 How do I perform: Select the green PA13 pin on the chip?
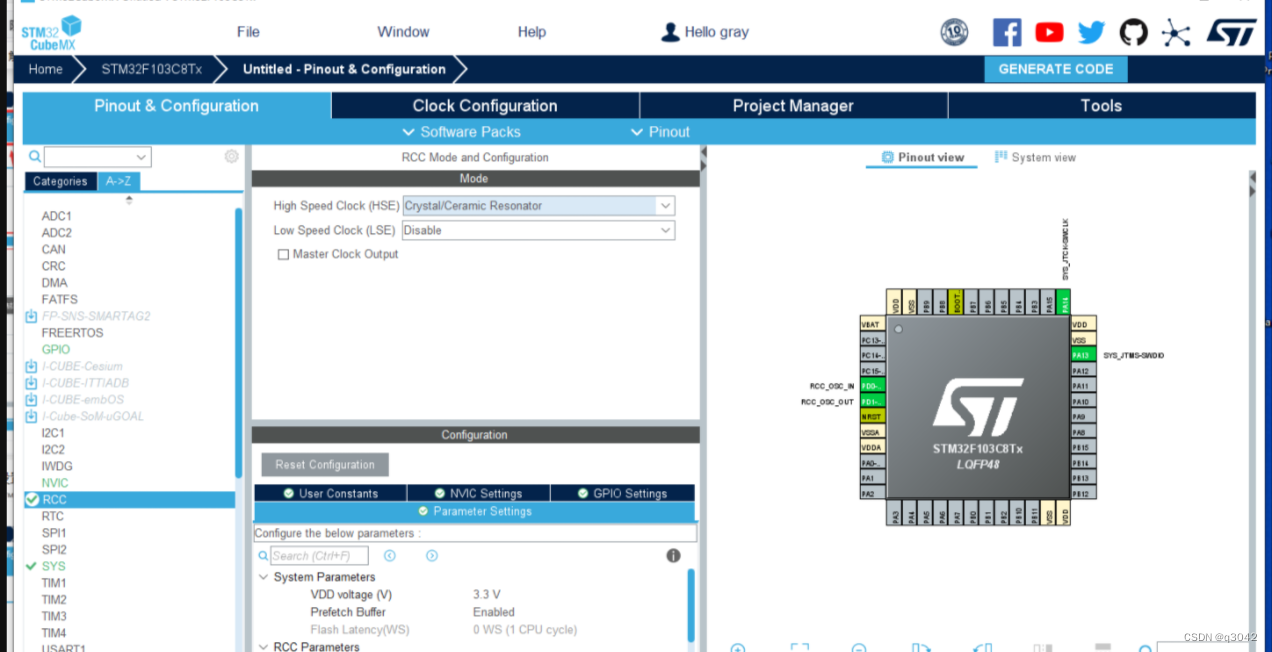(x=1083, y=355)
